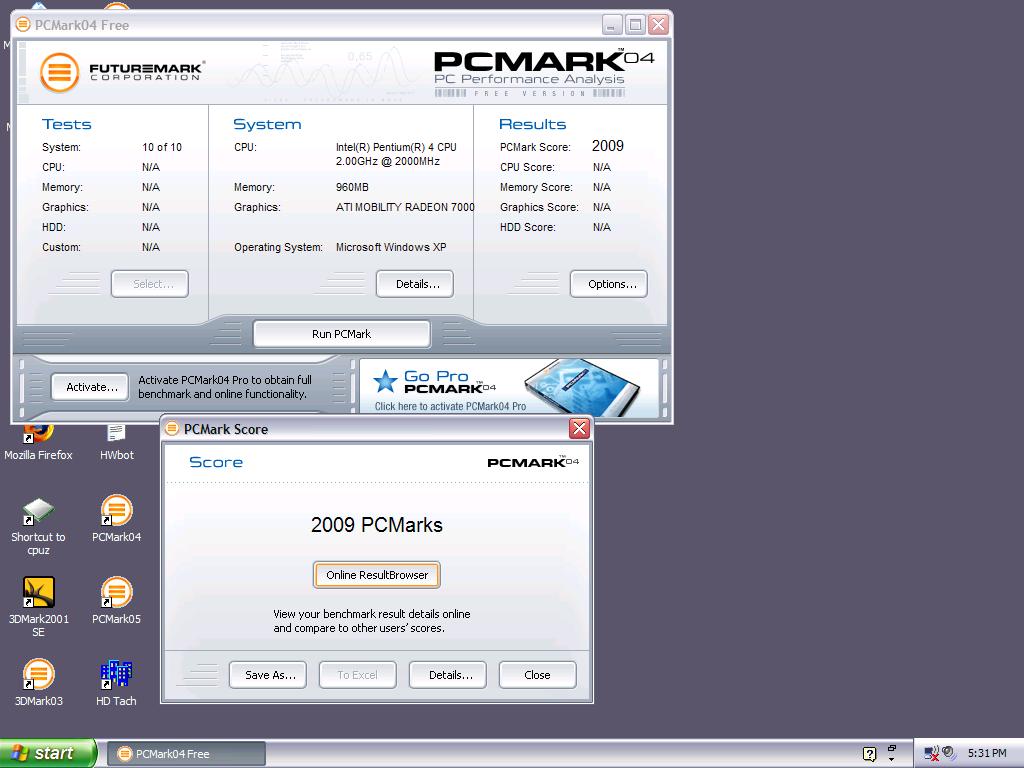Screen dimensions: 1024x768
Task: Open the Windows Start menu
Action: 48,753
